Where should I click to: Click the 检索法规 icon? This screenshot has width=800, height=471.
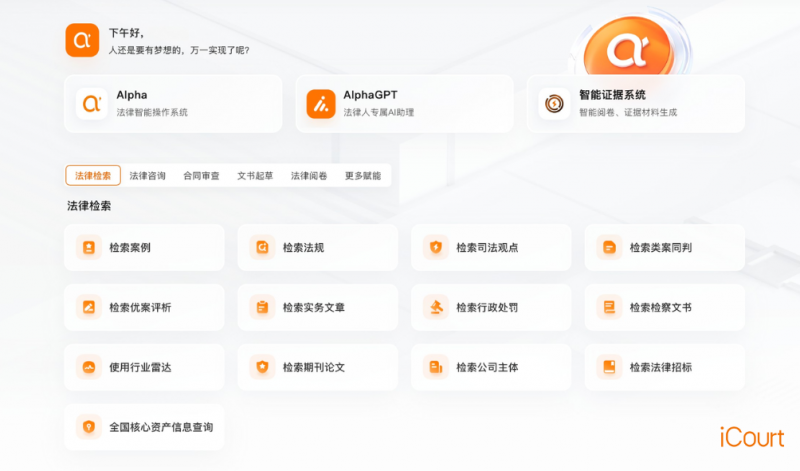click(262, 247)
